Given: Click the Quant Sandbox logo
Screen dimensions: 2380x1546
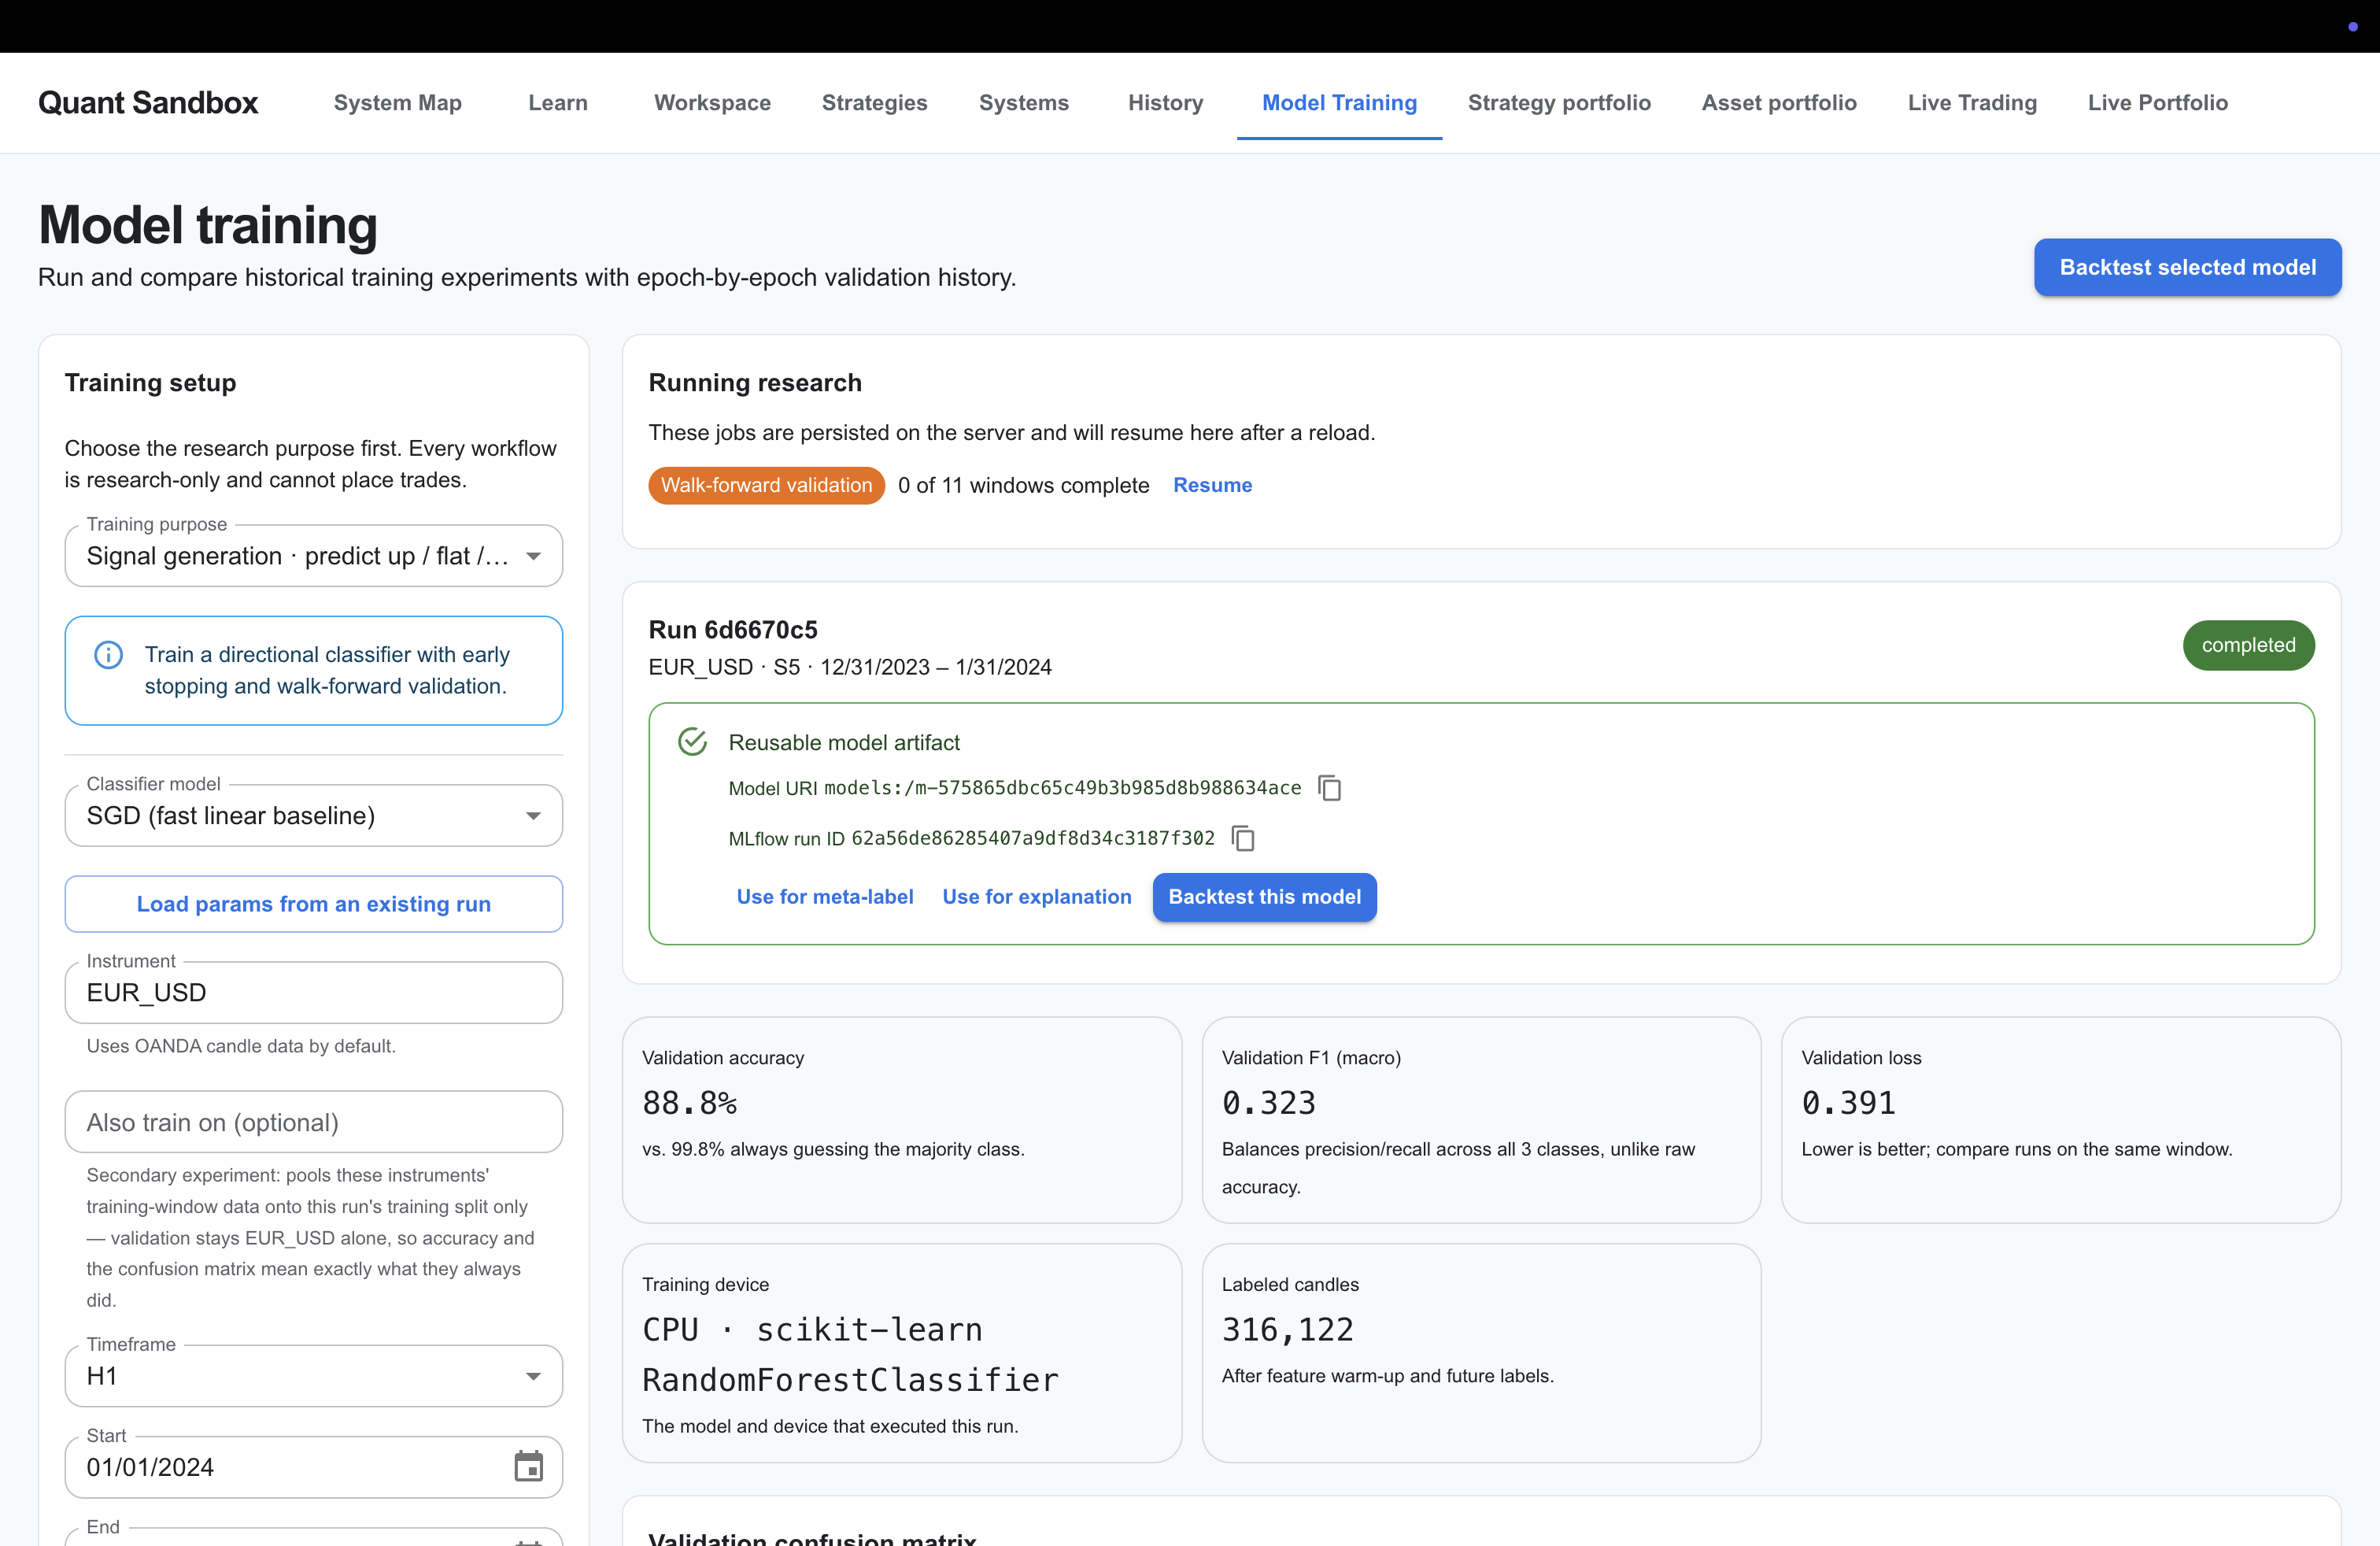Looking at the screenshot, I should click(x=148, y=103).
